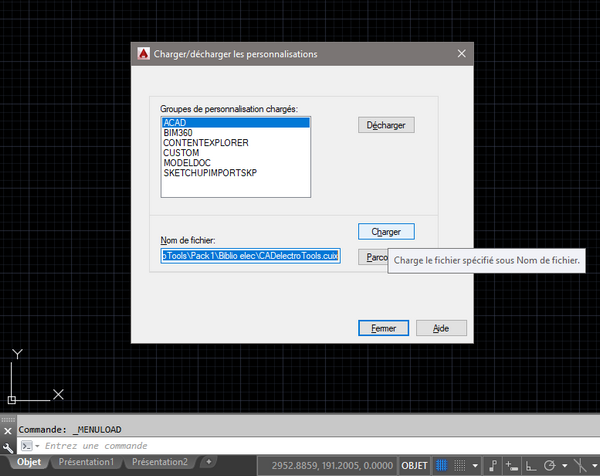Switch to the Objet model tab
The width and height of the screenshot is (600, 476).
click(29, 462)
